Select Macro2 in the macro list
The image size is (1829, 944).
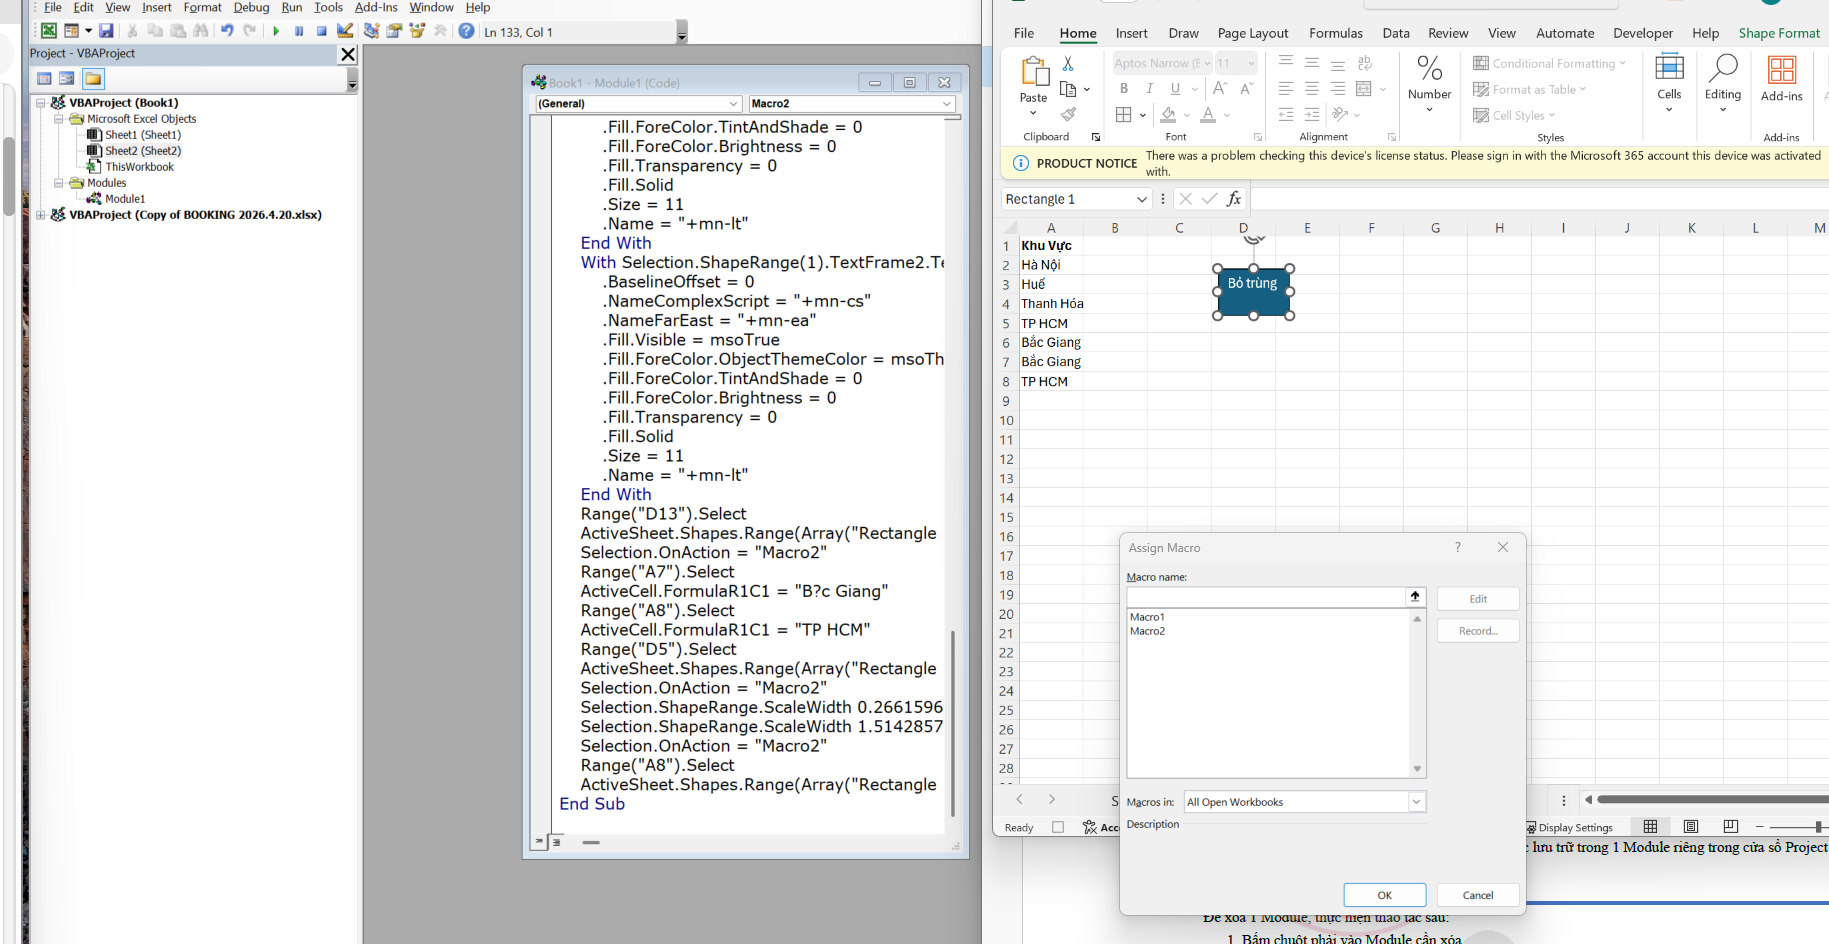[1148, 631]
